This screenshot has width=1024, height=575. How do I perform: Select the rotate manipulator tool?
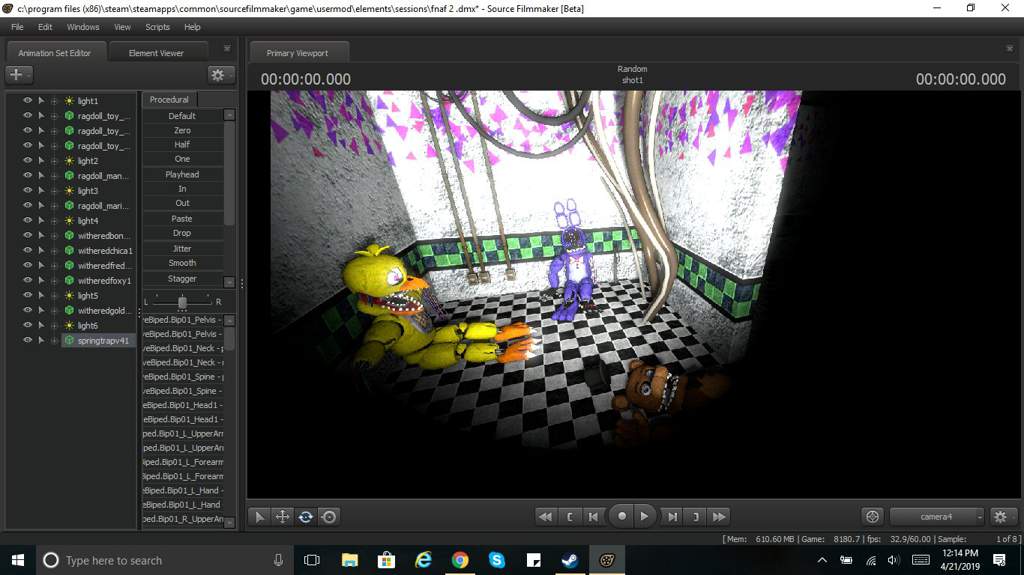point(306,517)
